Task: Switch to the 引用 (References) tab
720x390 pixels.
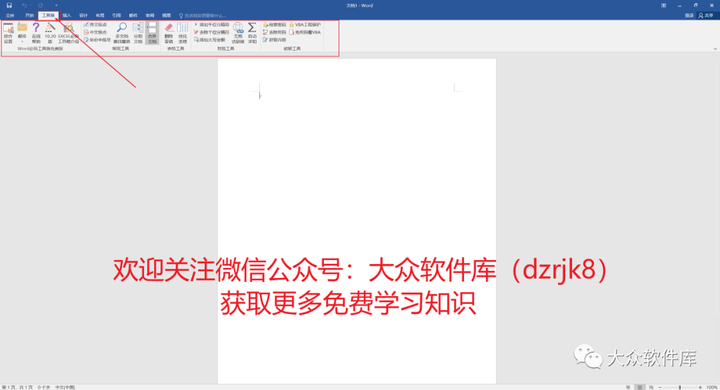Action: 117,16
